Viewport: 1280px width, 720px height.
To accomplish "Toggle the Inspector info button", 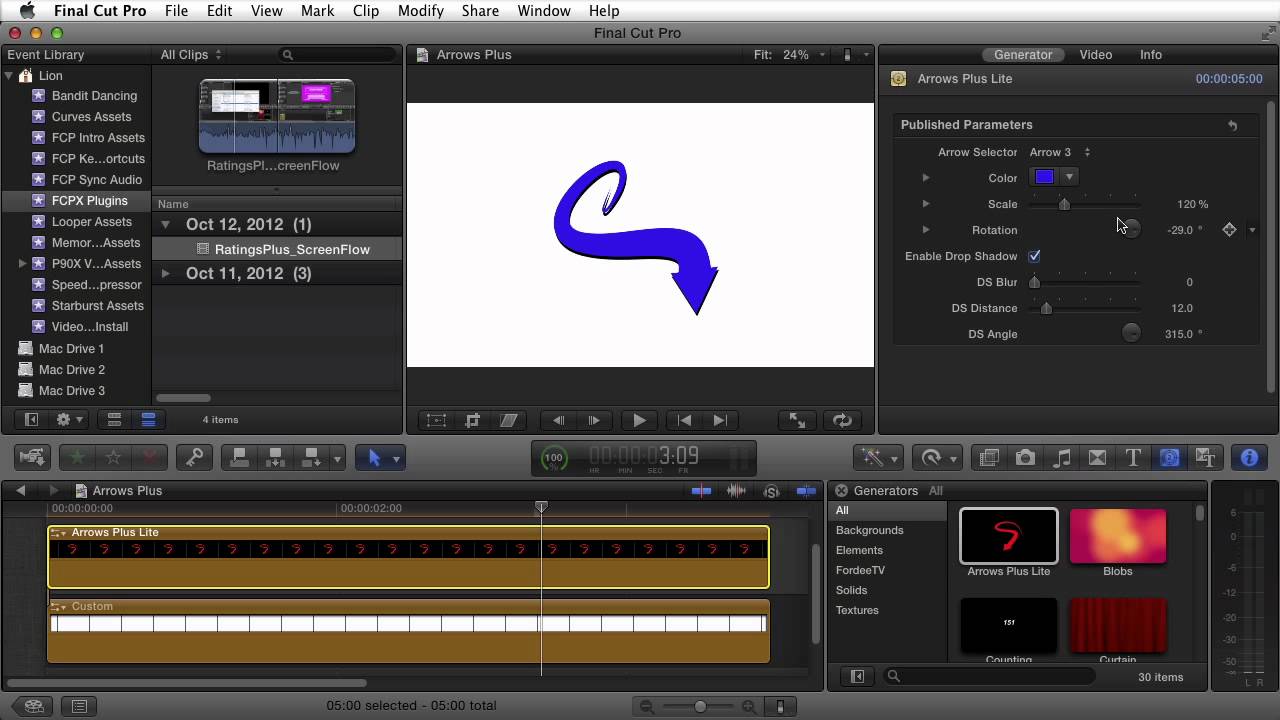I will click(1249, 458).
